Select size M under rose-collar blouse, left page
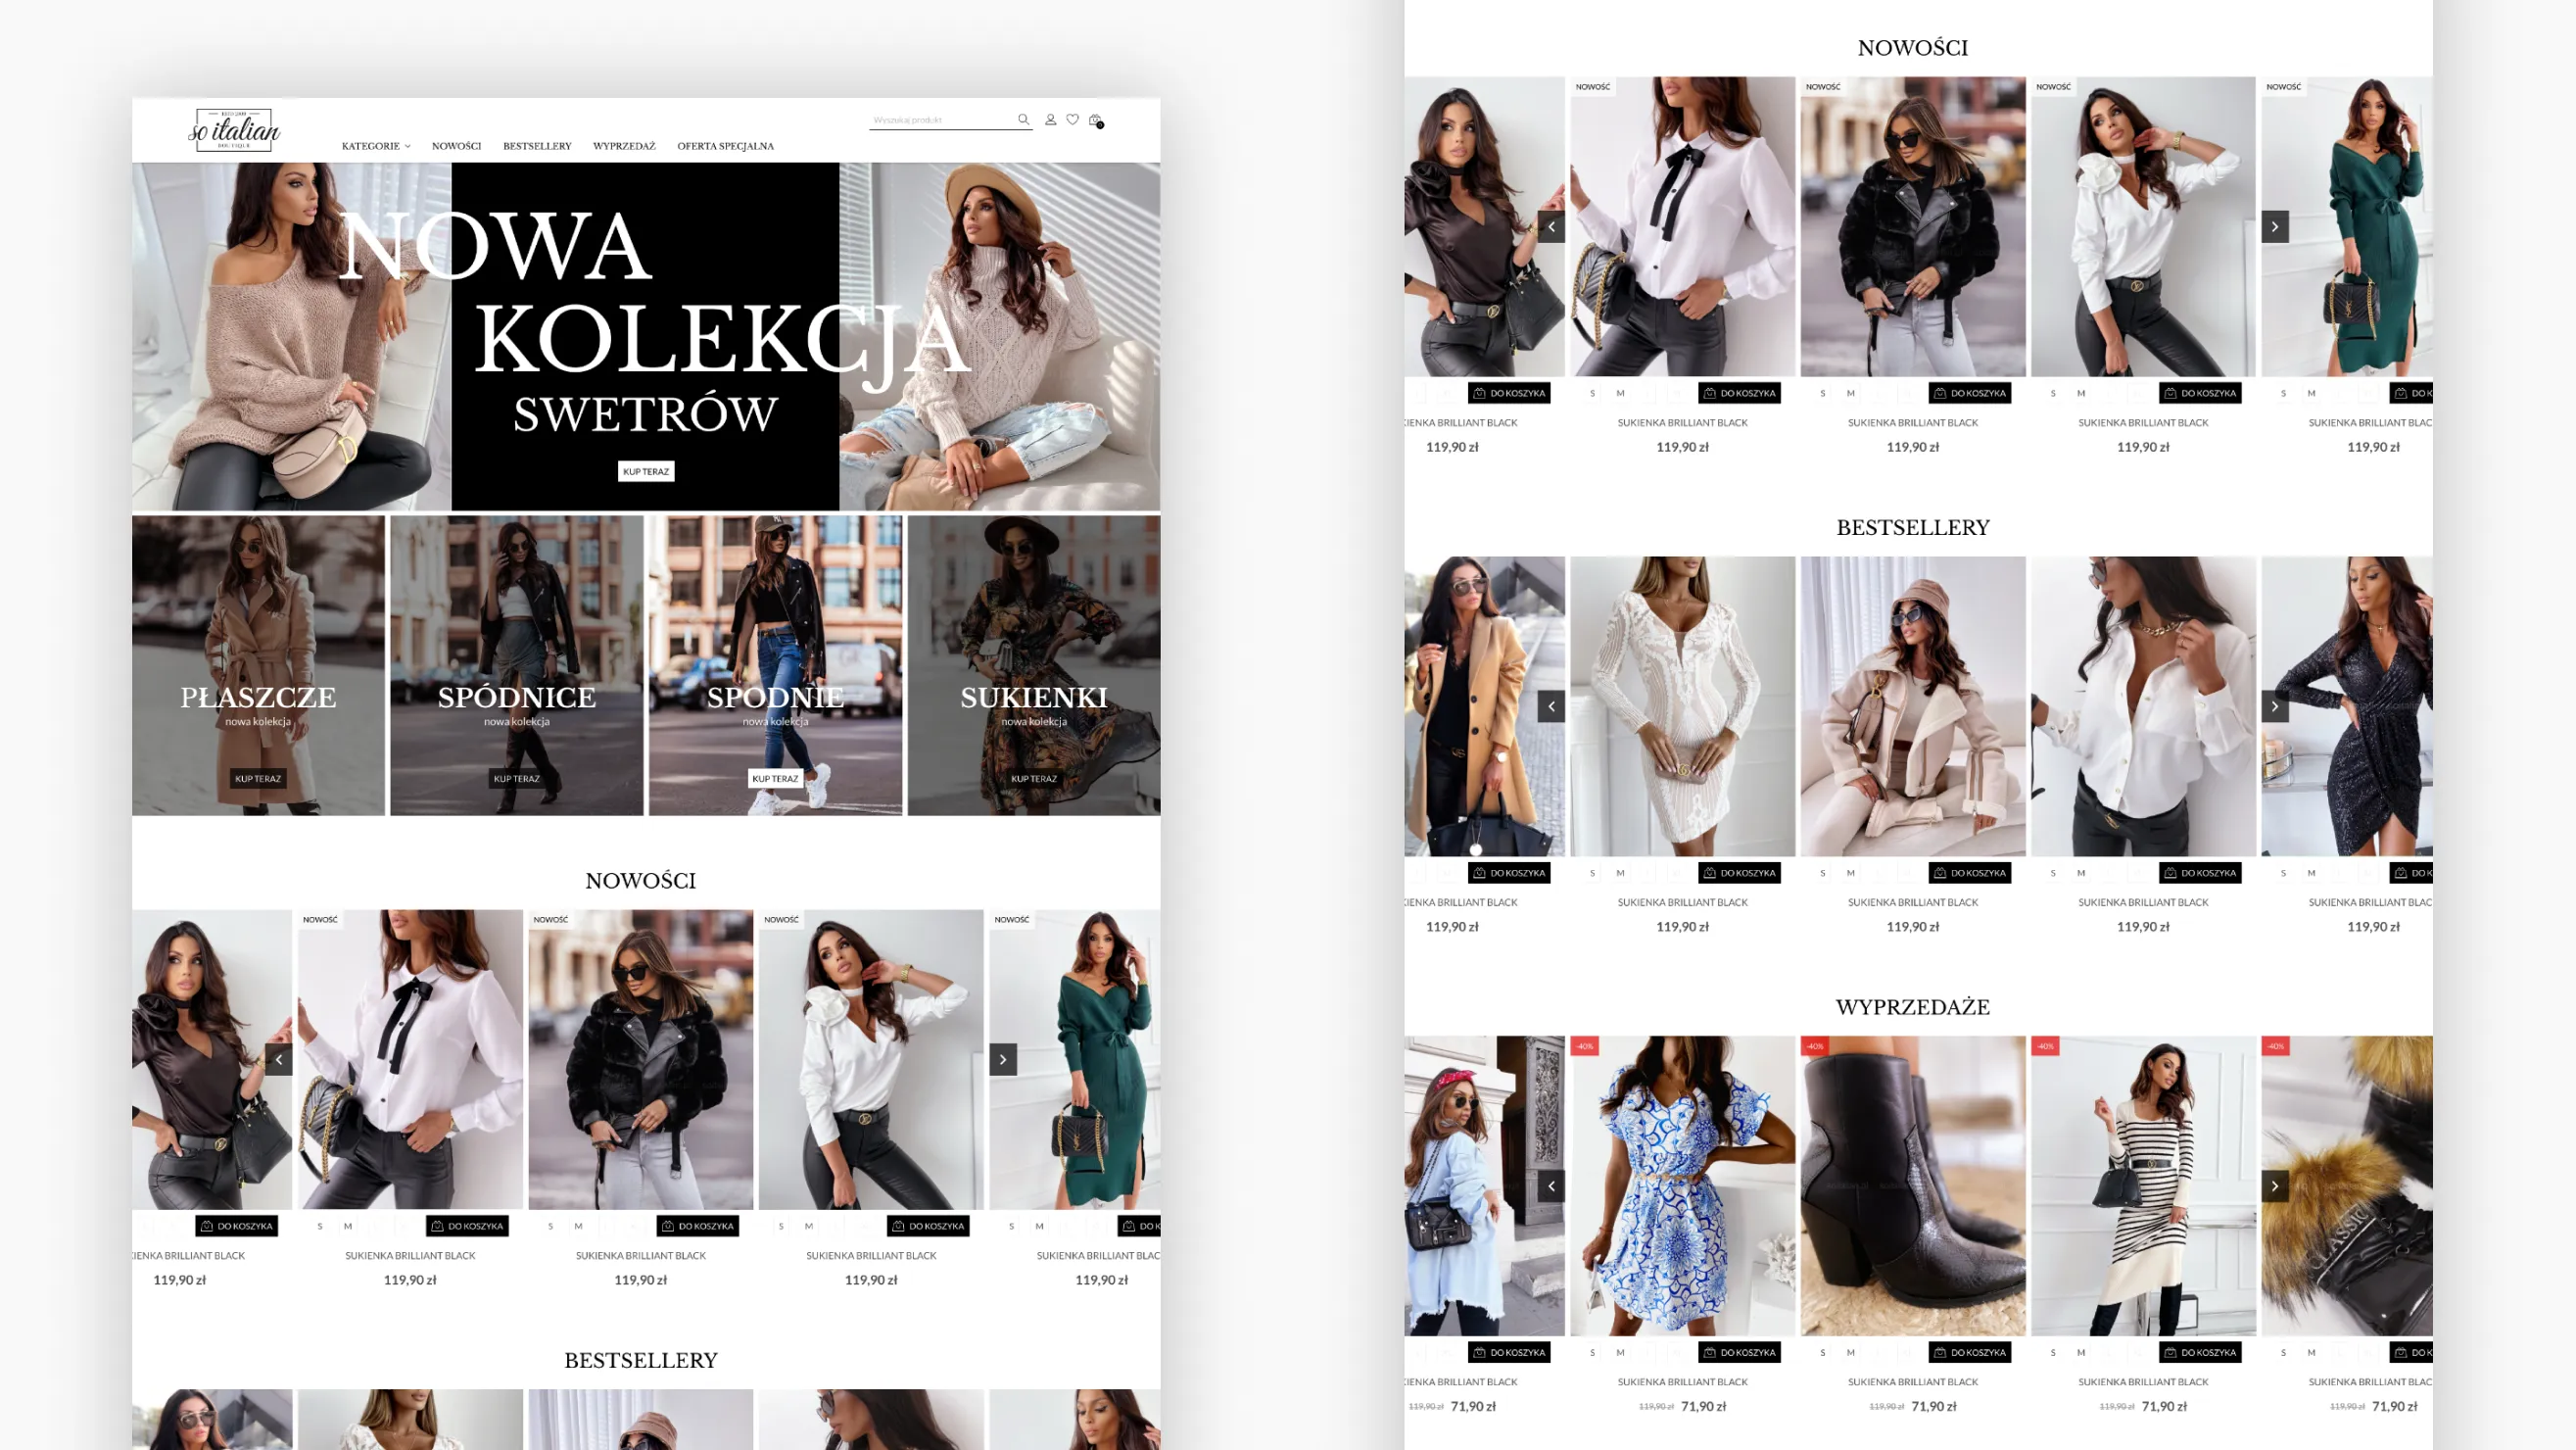The width and height of the screenshot is (2576, 1450). click(809, 1226)
